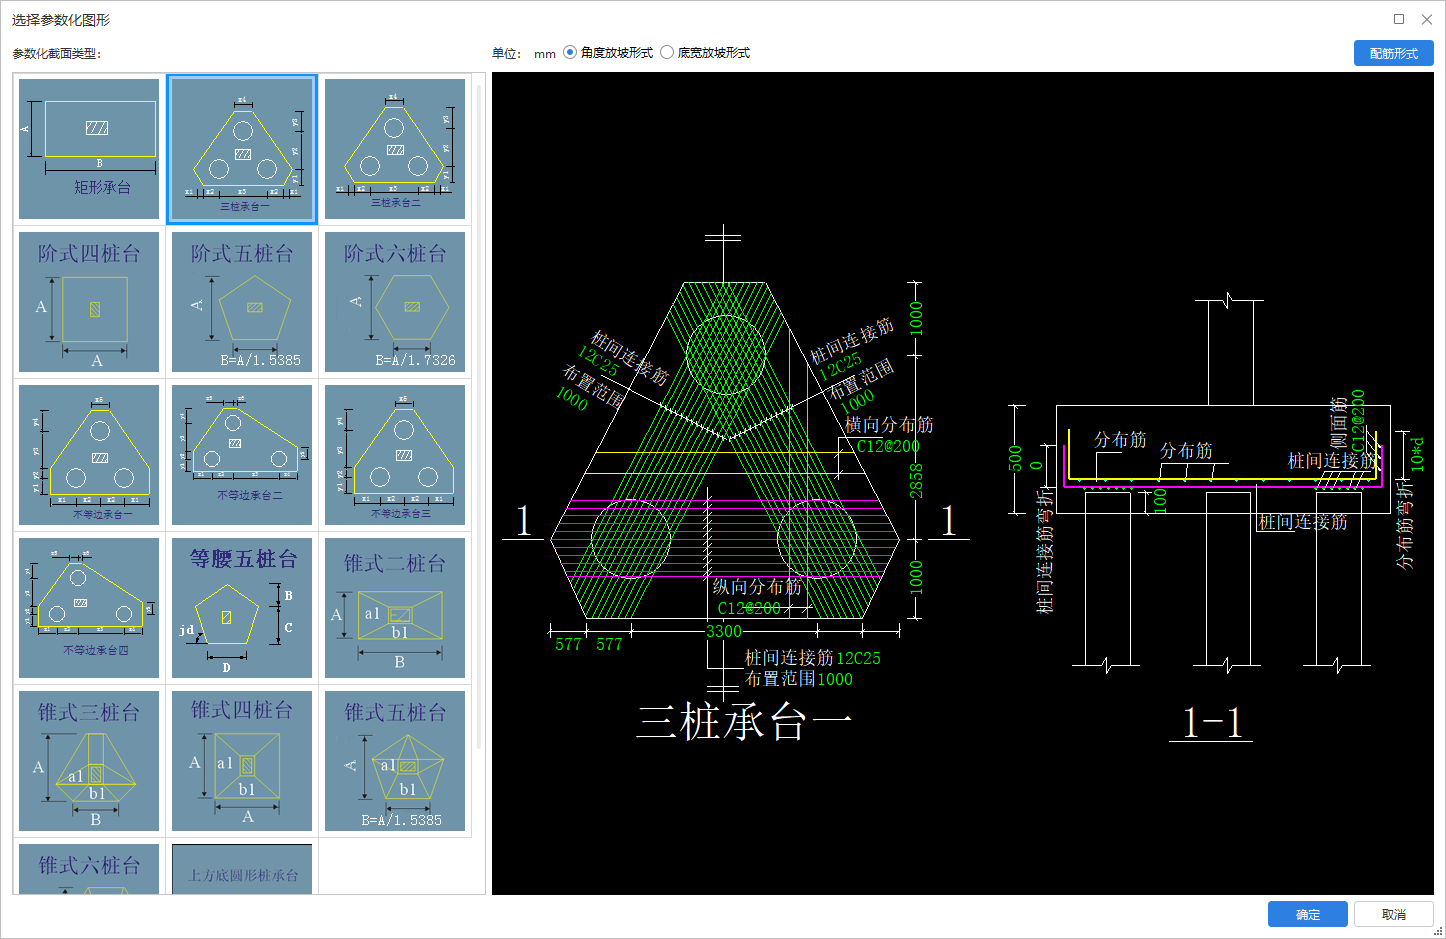This screenshot has width=1446, height=939.
Task: Cancel with the 取消 button
Action: (x=1393, y=914)
